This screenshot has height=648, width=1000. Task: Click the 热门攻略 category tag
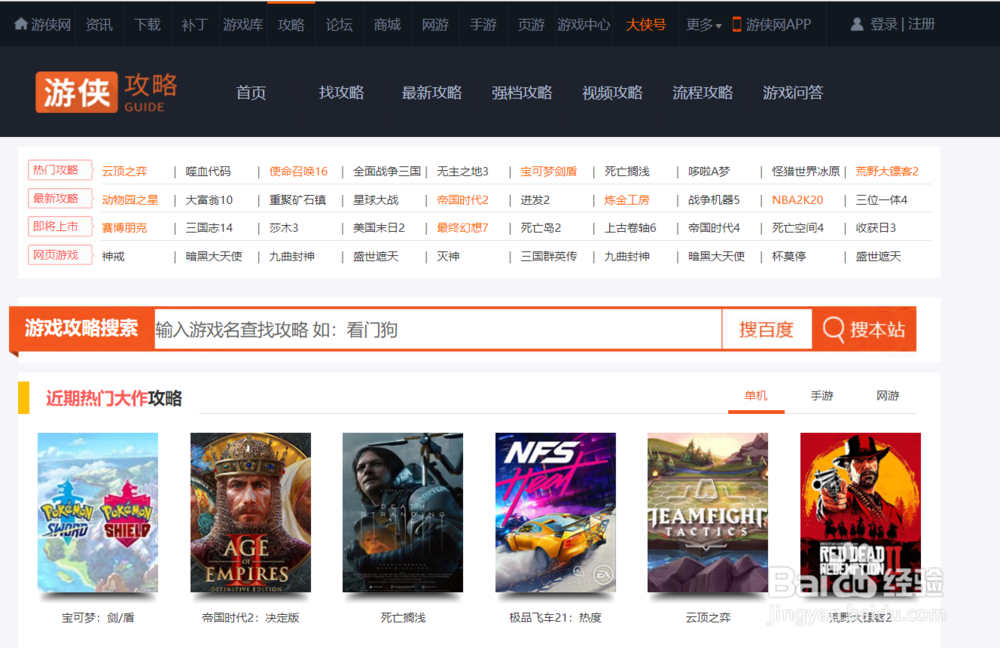pyautogui.click(x=60, y=170)
